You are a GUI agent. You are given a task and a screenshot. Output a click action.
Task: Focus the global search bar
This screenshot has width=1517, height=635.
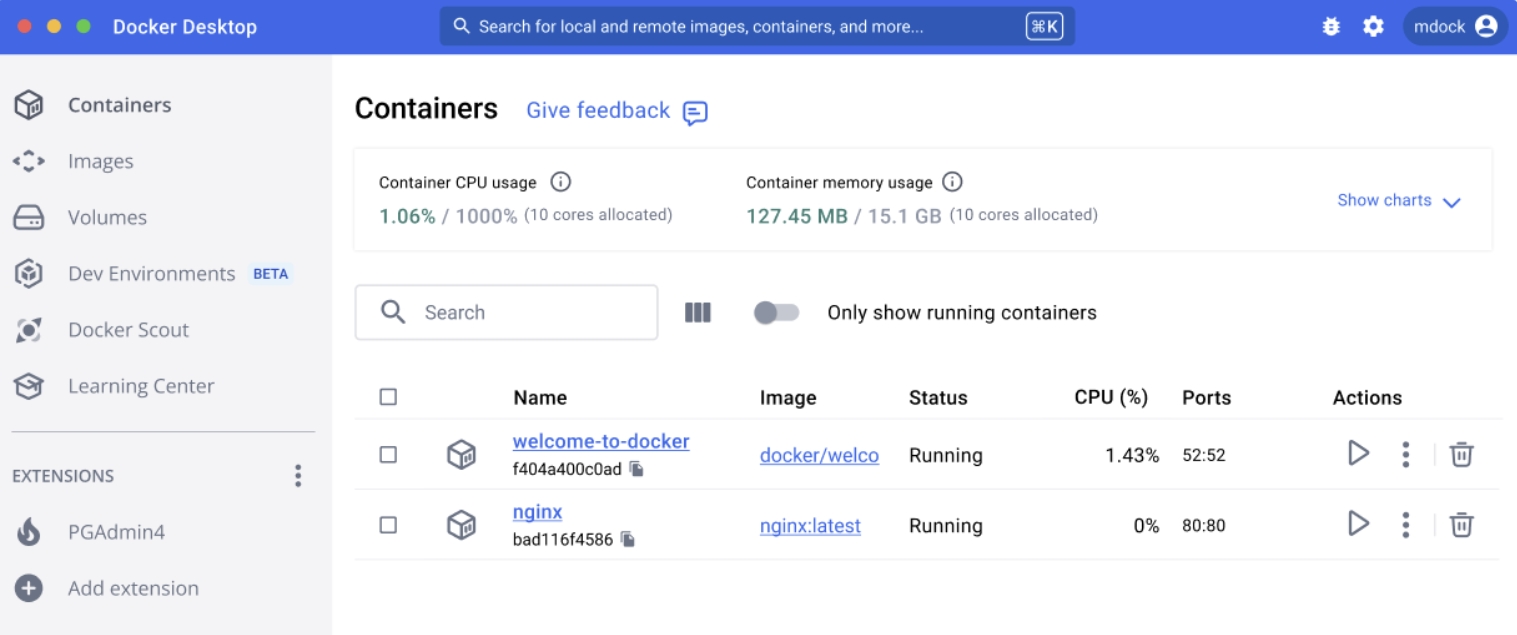pyautogui.click(x=757, y=27)
